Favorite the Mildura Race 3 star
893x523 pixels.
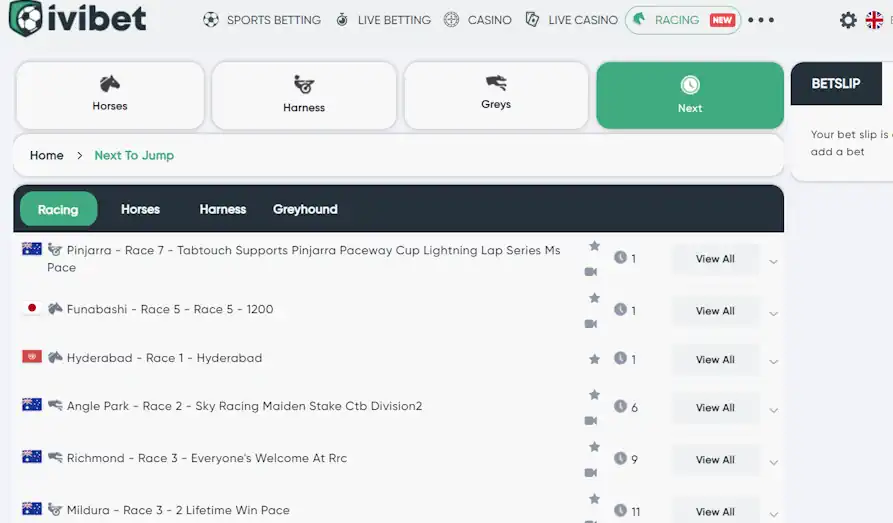coord(594,499)
